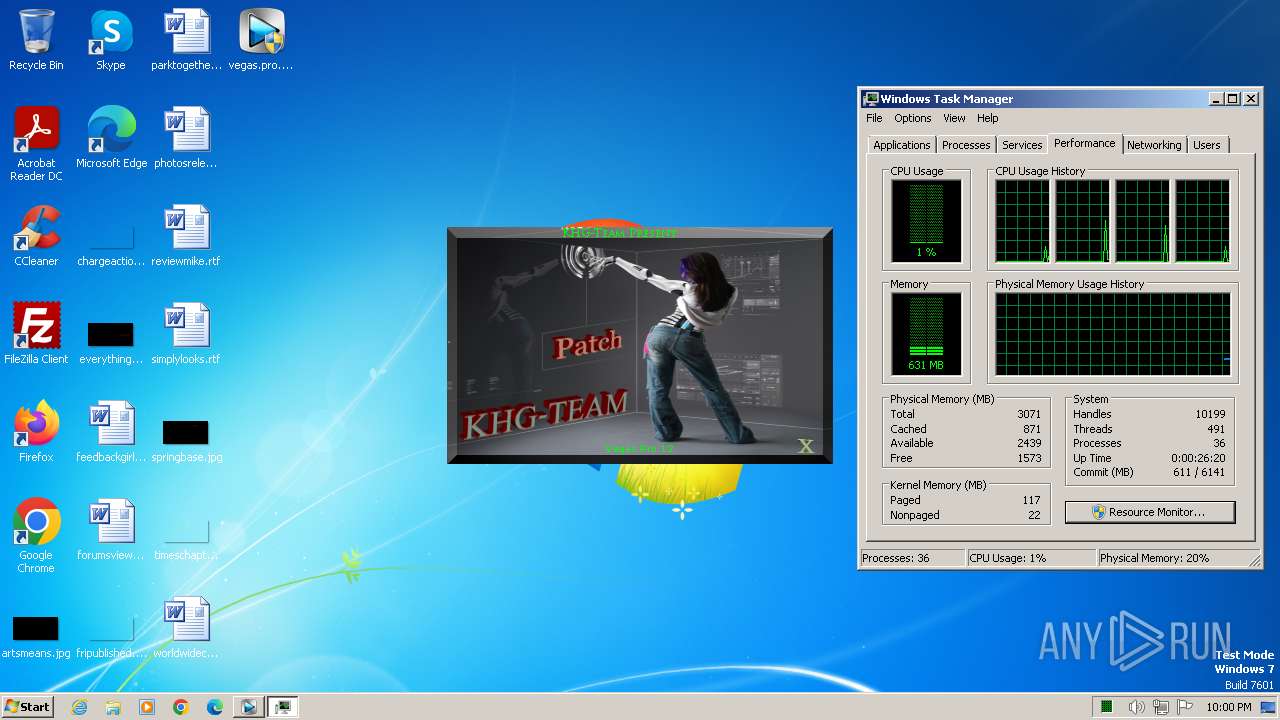The height and width of the screenshot is (720, 1280).
Task: Minimize the Windows Task Manager window
Action: [x=1216, y=99]
